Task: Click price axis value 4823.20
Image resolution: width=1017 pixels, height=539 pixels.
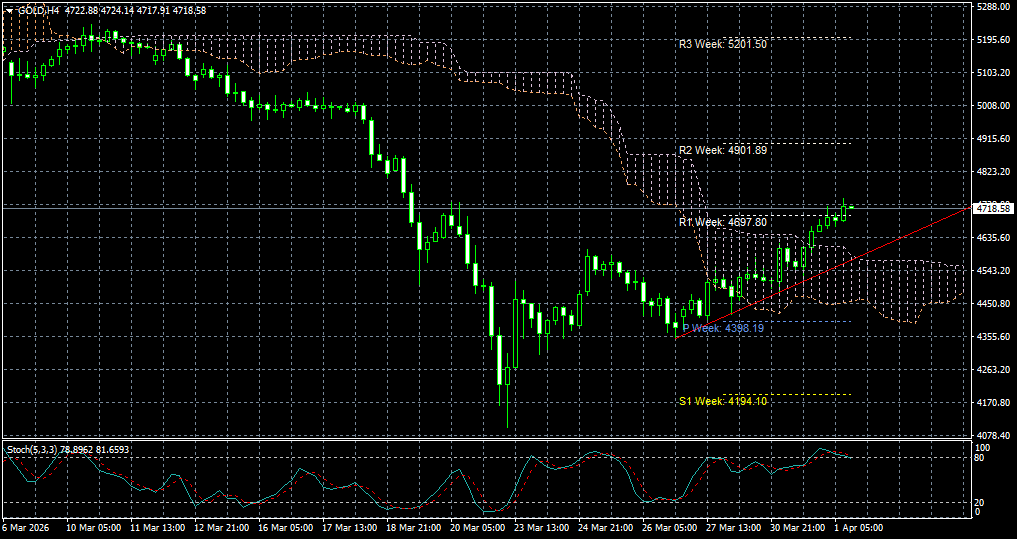Action: (994, 172)
